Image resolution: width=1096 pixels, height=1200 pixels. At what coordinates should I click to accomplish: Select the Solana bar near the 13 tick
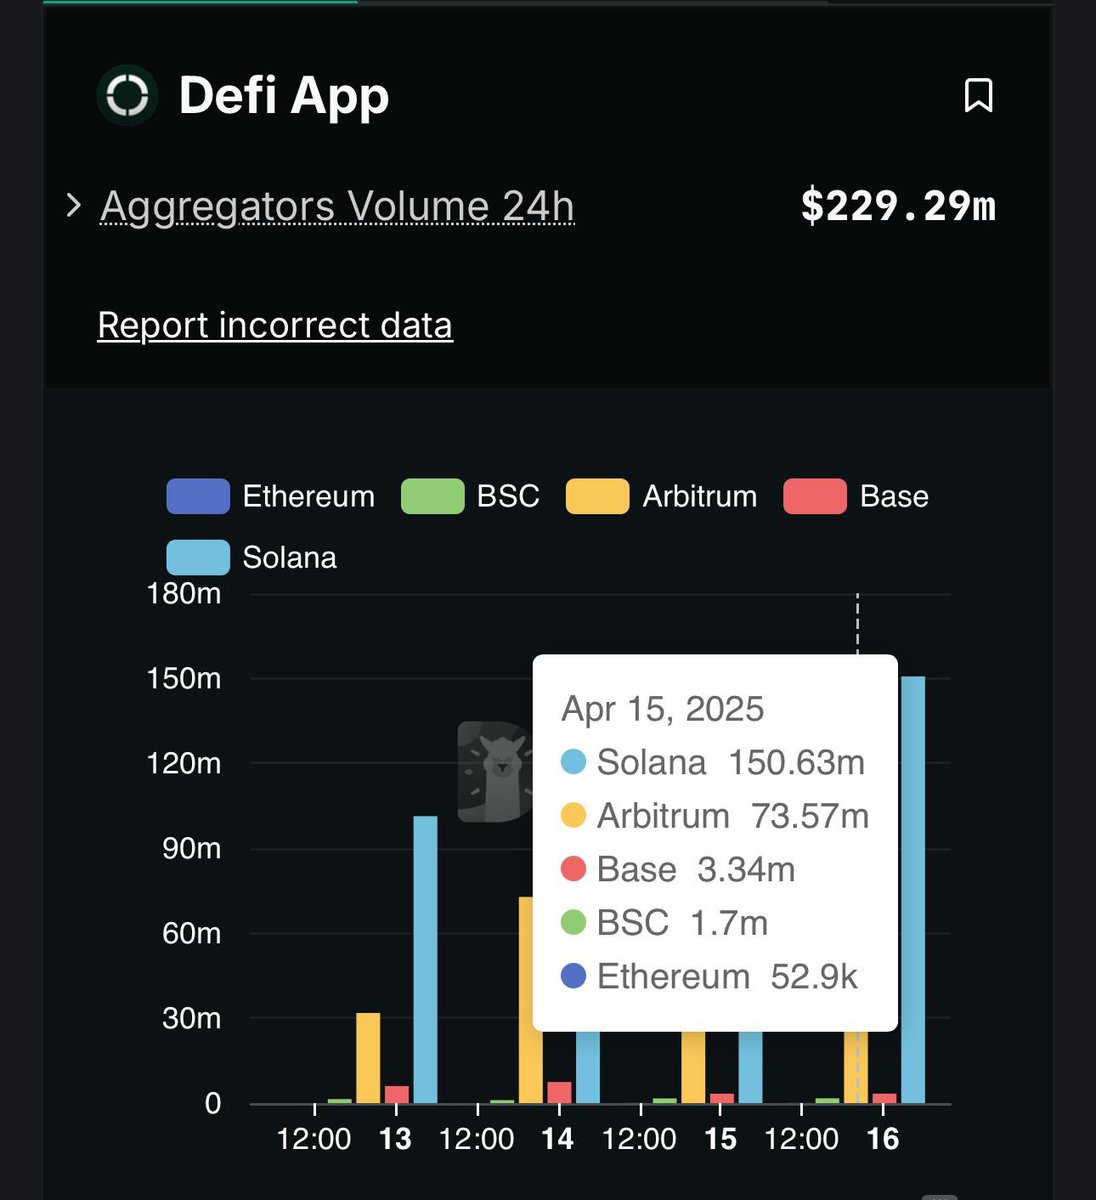pos(425,960)
